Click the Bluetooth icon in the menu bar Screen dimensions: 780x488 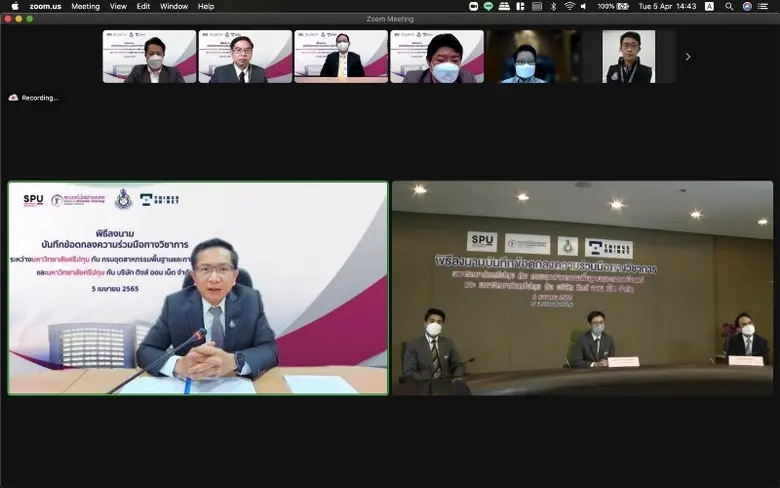(x=552, y=6)
